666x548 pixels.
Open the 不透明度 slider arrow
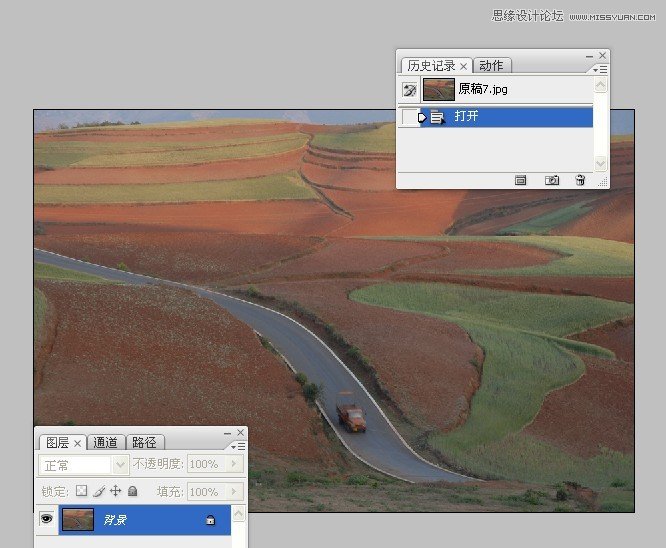click(234, 464)
